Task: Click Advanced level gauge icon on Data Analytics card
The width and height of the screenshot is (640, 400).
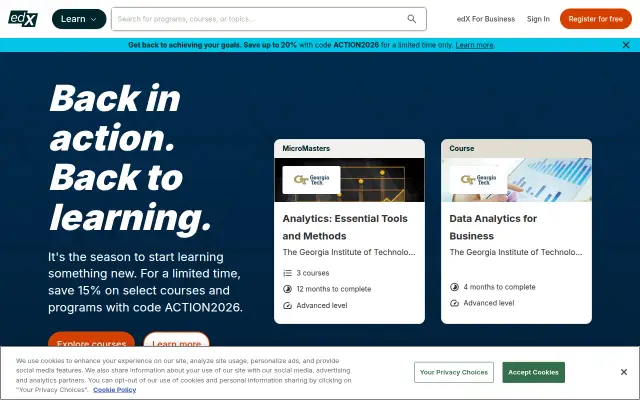Action: (x=454, y=303)
